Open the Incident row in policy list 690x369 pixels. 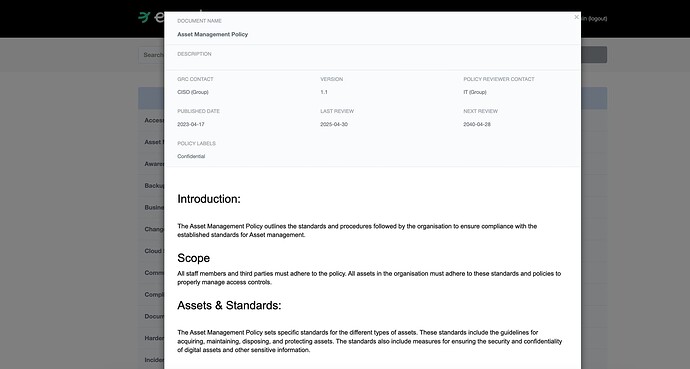151,360
